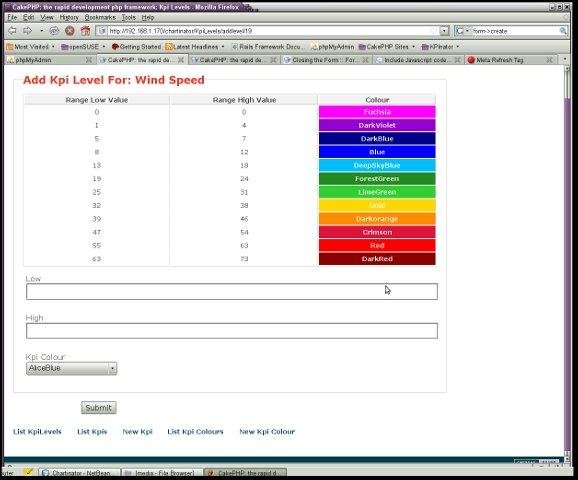
Task: Close the Meta Refresh Tag tab
Action: pos(550,60)
